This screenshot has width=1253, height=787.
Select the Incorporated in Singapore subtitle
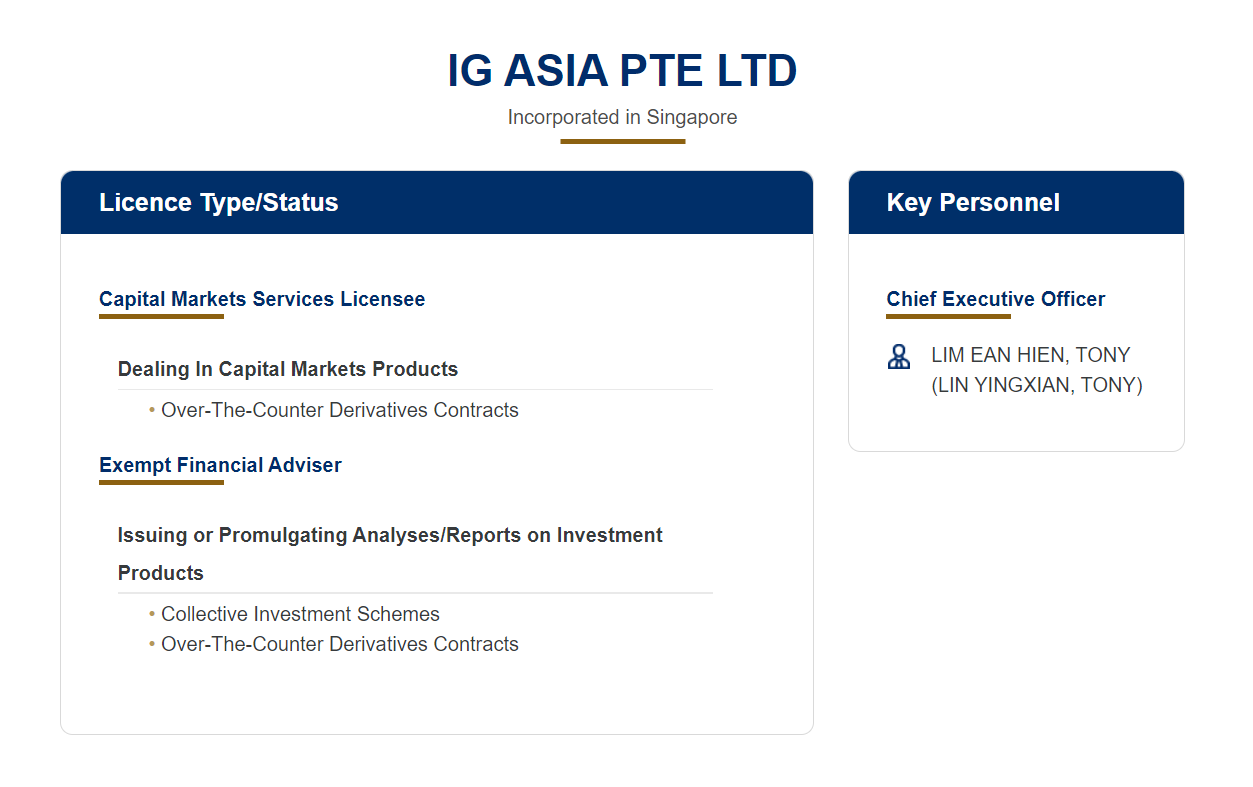click(622, 117)
